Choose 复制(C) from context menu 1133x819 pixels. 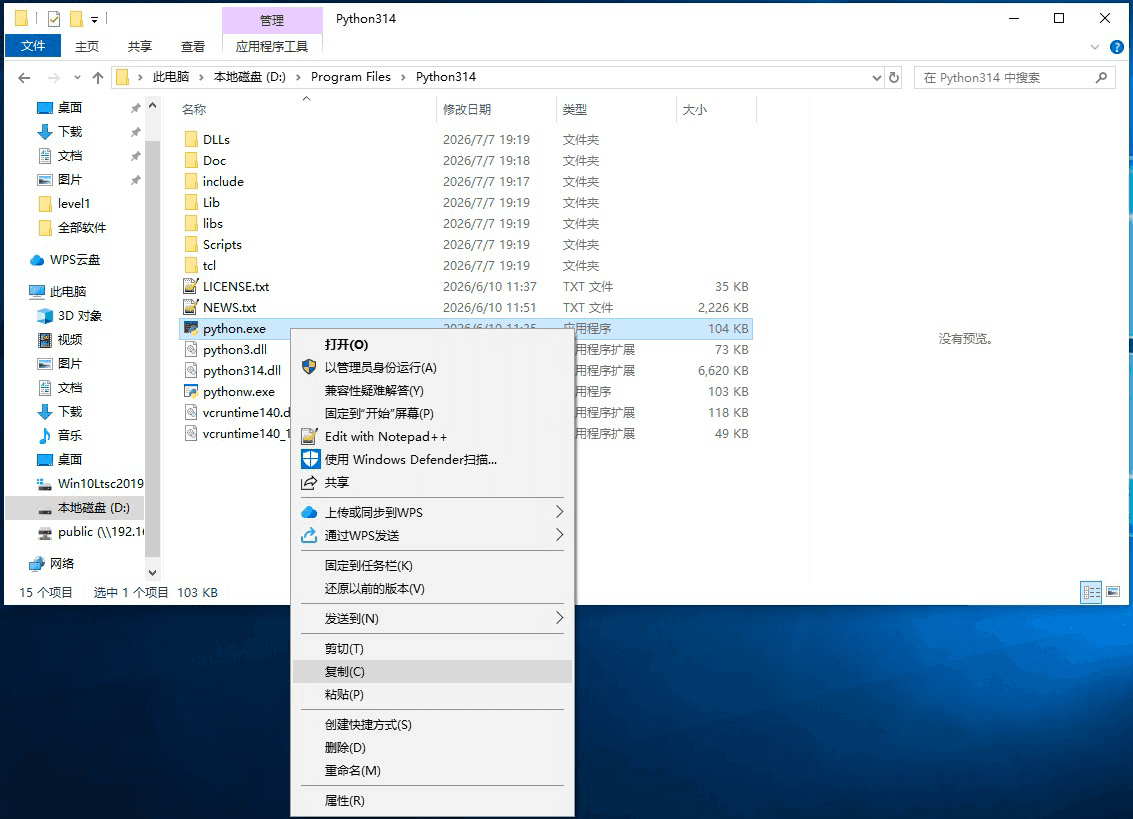(x=432, y=672)
